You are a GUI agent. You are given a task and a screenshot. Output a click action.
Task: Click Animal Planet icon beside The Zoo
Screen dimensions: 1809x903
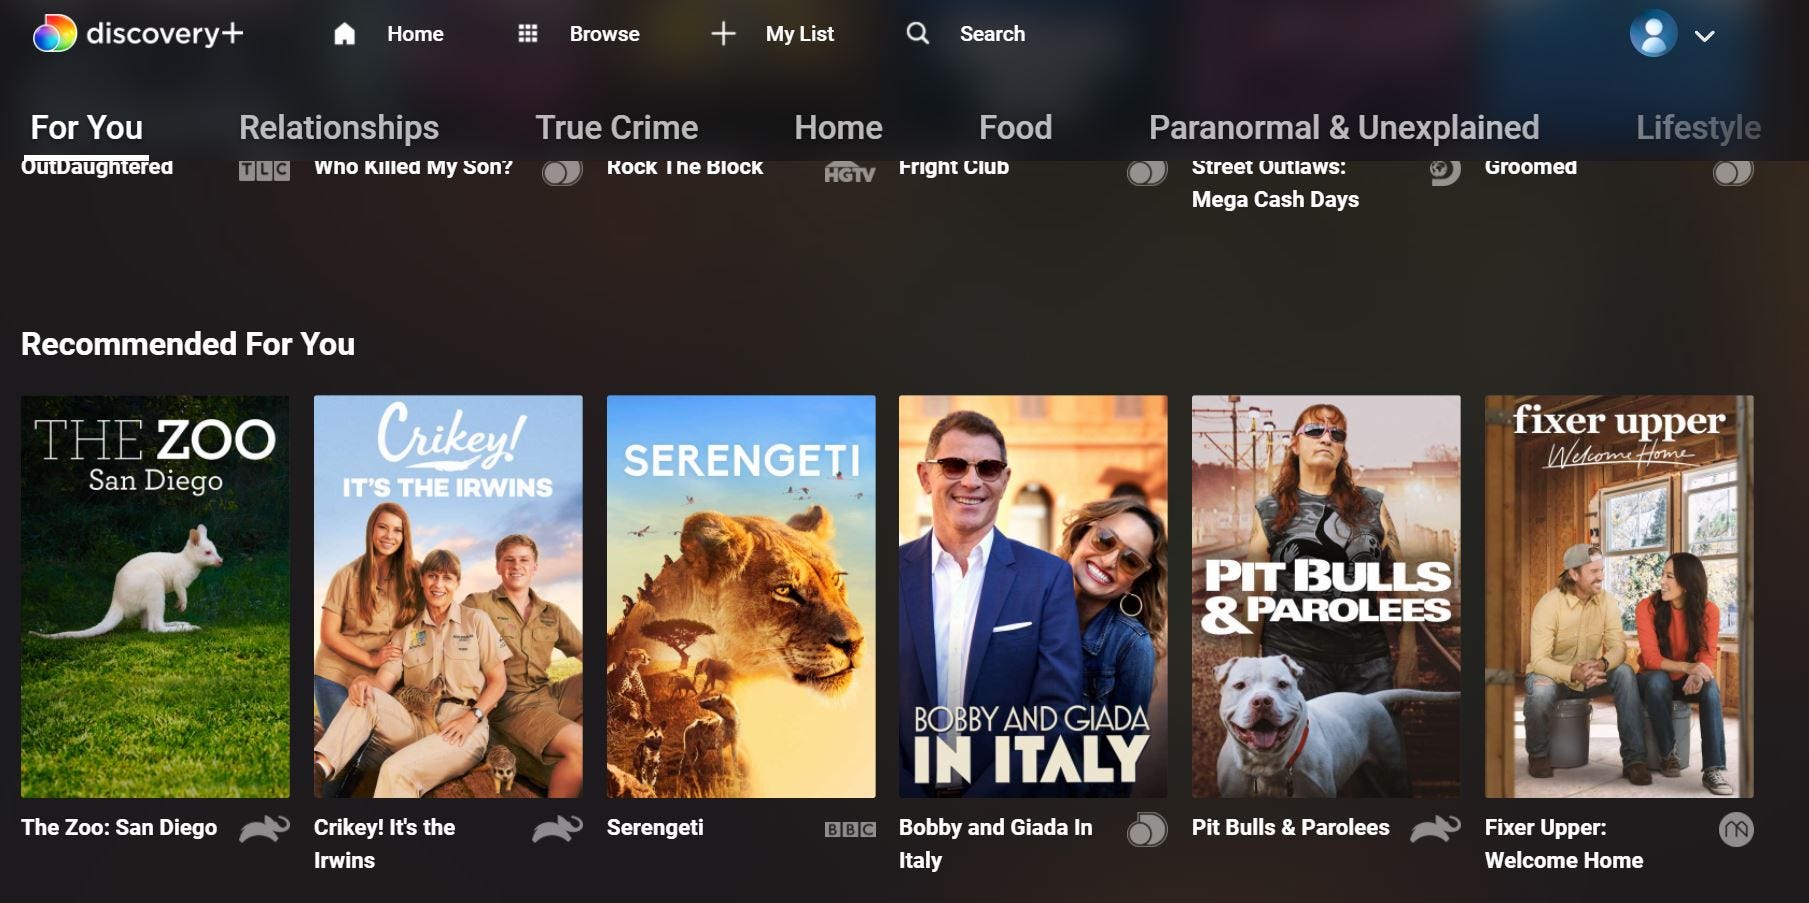pos(264,829)
